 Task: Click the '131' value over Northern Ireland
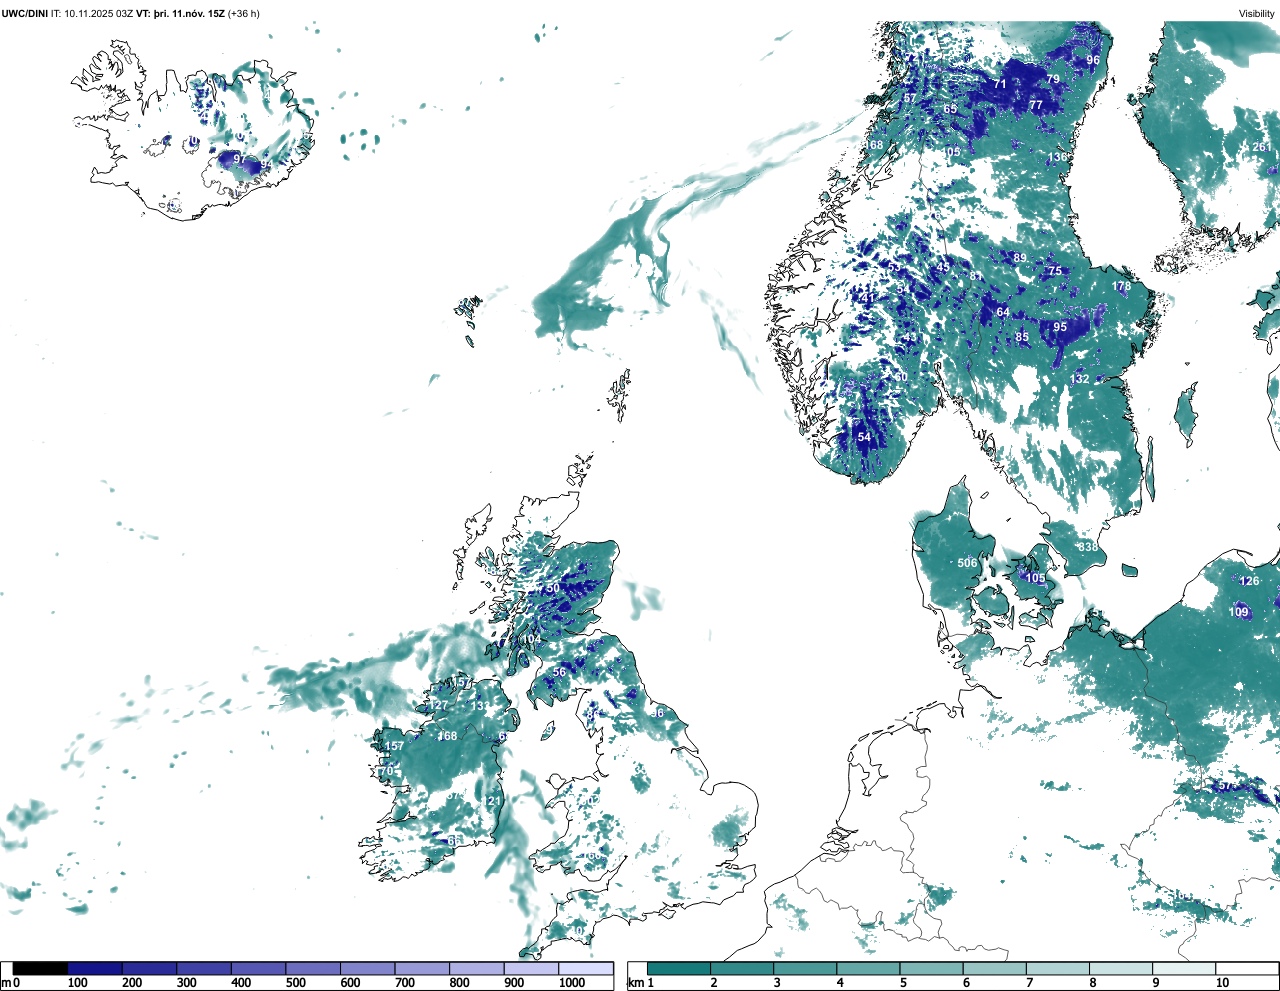pos(481,706)
